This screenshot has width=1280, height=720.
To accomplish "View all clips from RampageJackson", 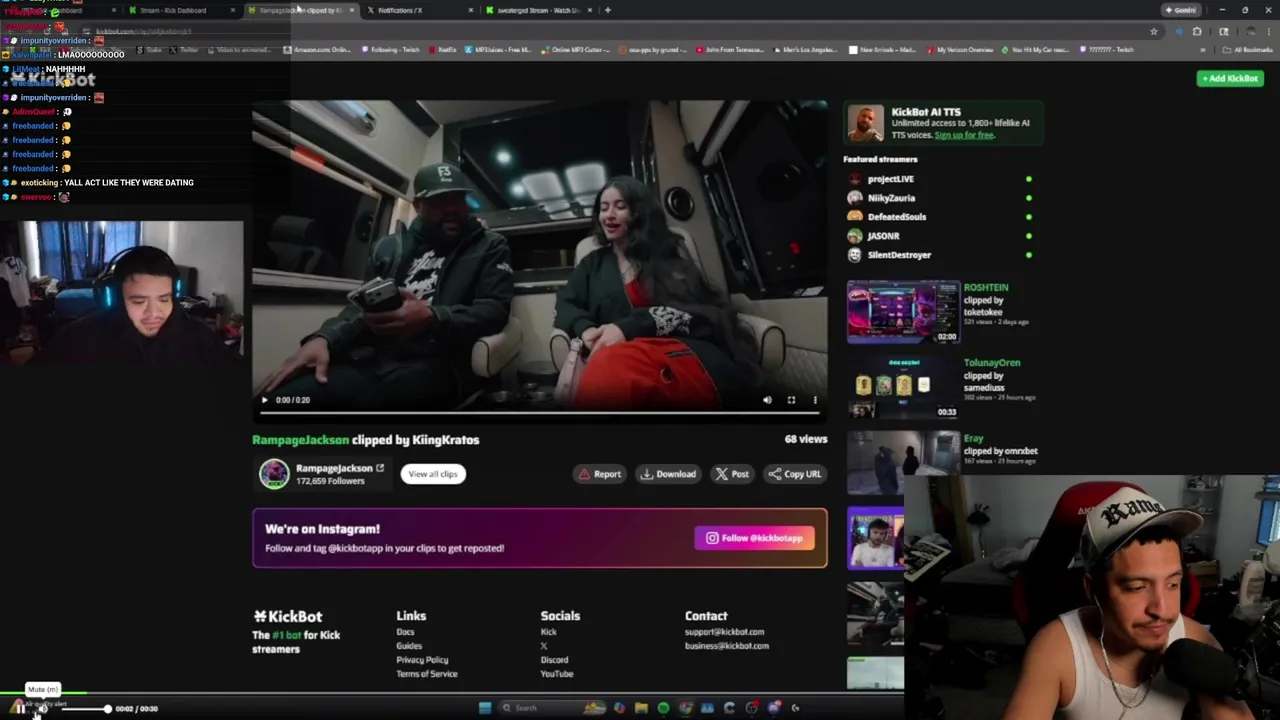I will coord(433,474).
